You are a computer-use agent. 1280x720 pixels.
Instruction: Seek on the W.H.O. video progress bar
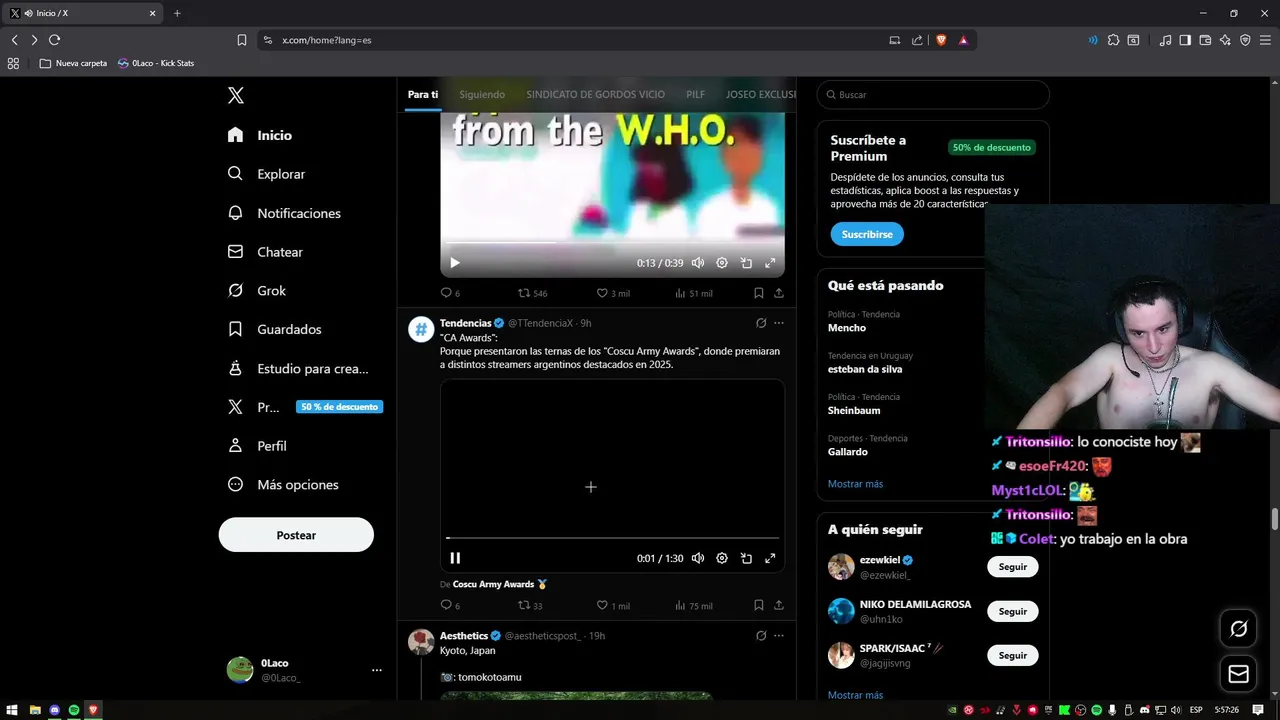pyautogui.click(x=612, y=242)
